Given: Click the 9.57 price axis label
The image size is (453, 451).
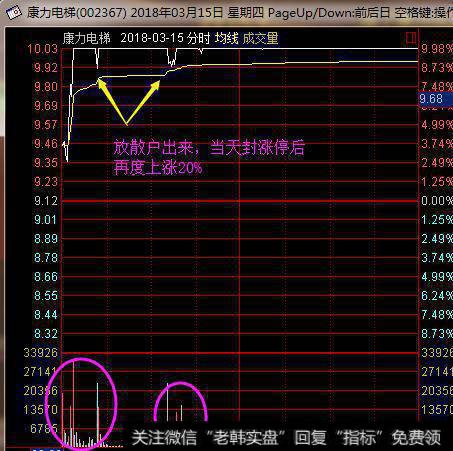Looking at the screenshot, I should click(46, 125).
